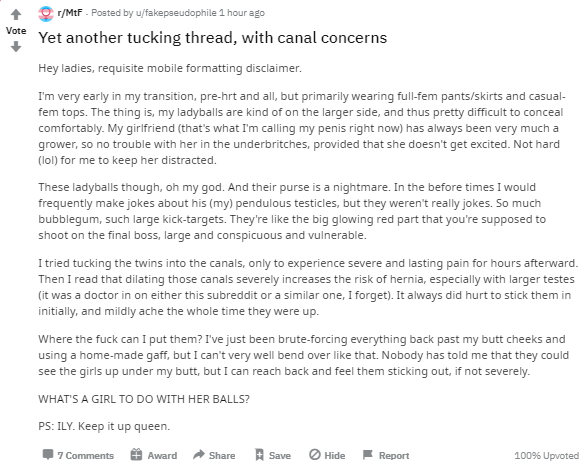Open the 7 Comments section
This screenshot has width=580, height=472.
[85, 455]
